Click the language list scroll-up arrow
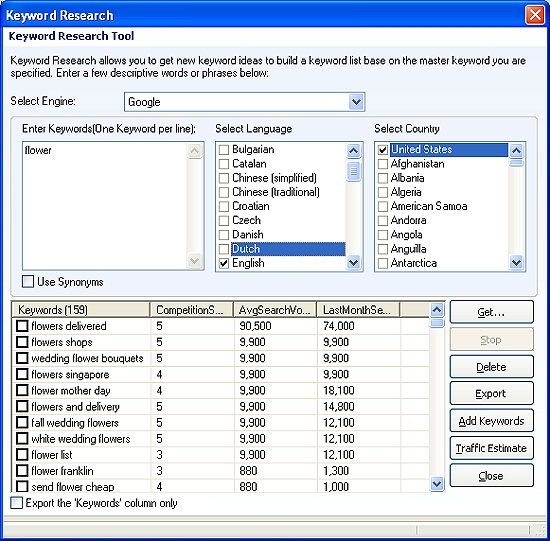This screenshot has height=541, width=550. [x=353, y=151]
